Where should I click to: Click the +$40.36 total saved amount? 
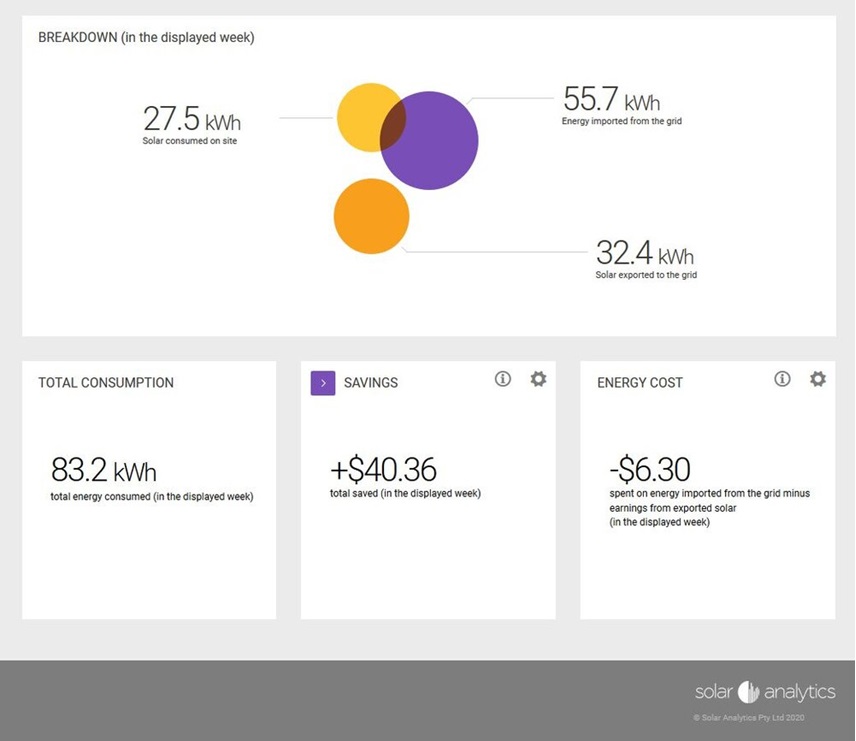tap(383, 469)
